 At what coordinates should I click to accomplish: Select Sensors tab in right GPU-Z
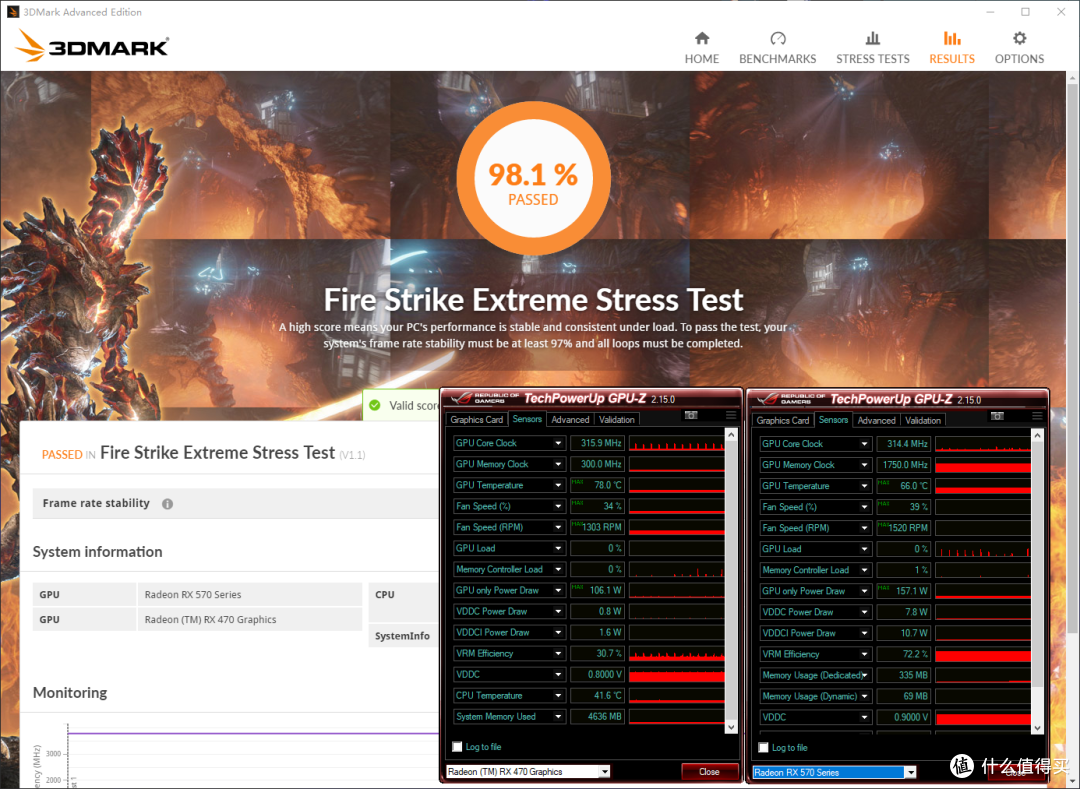coord(833,419)
